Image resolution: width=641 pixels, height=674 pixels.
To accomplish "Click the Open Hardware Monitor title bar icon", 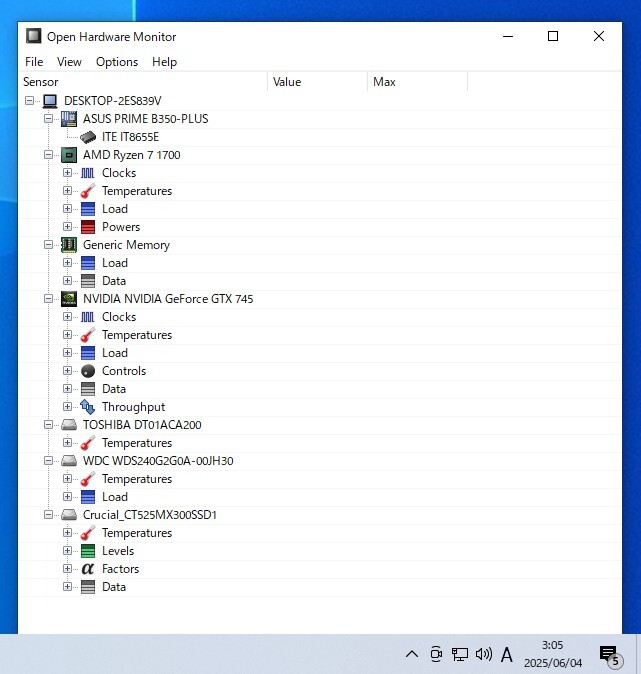I will click(x=34, y=36).
